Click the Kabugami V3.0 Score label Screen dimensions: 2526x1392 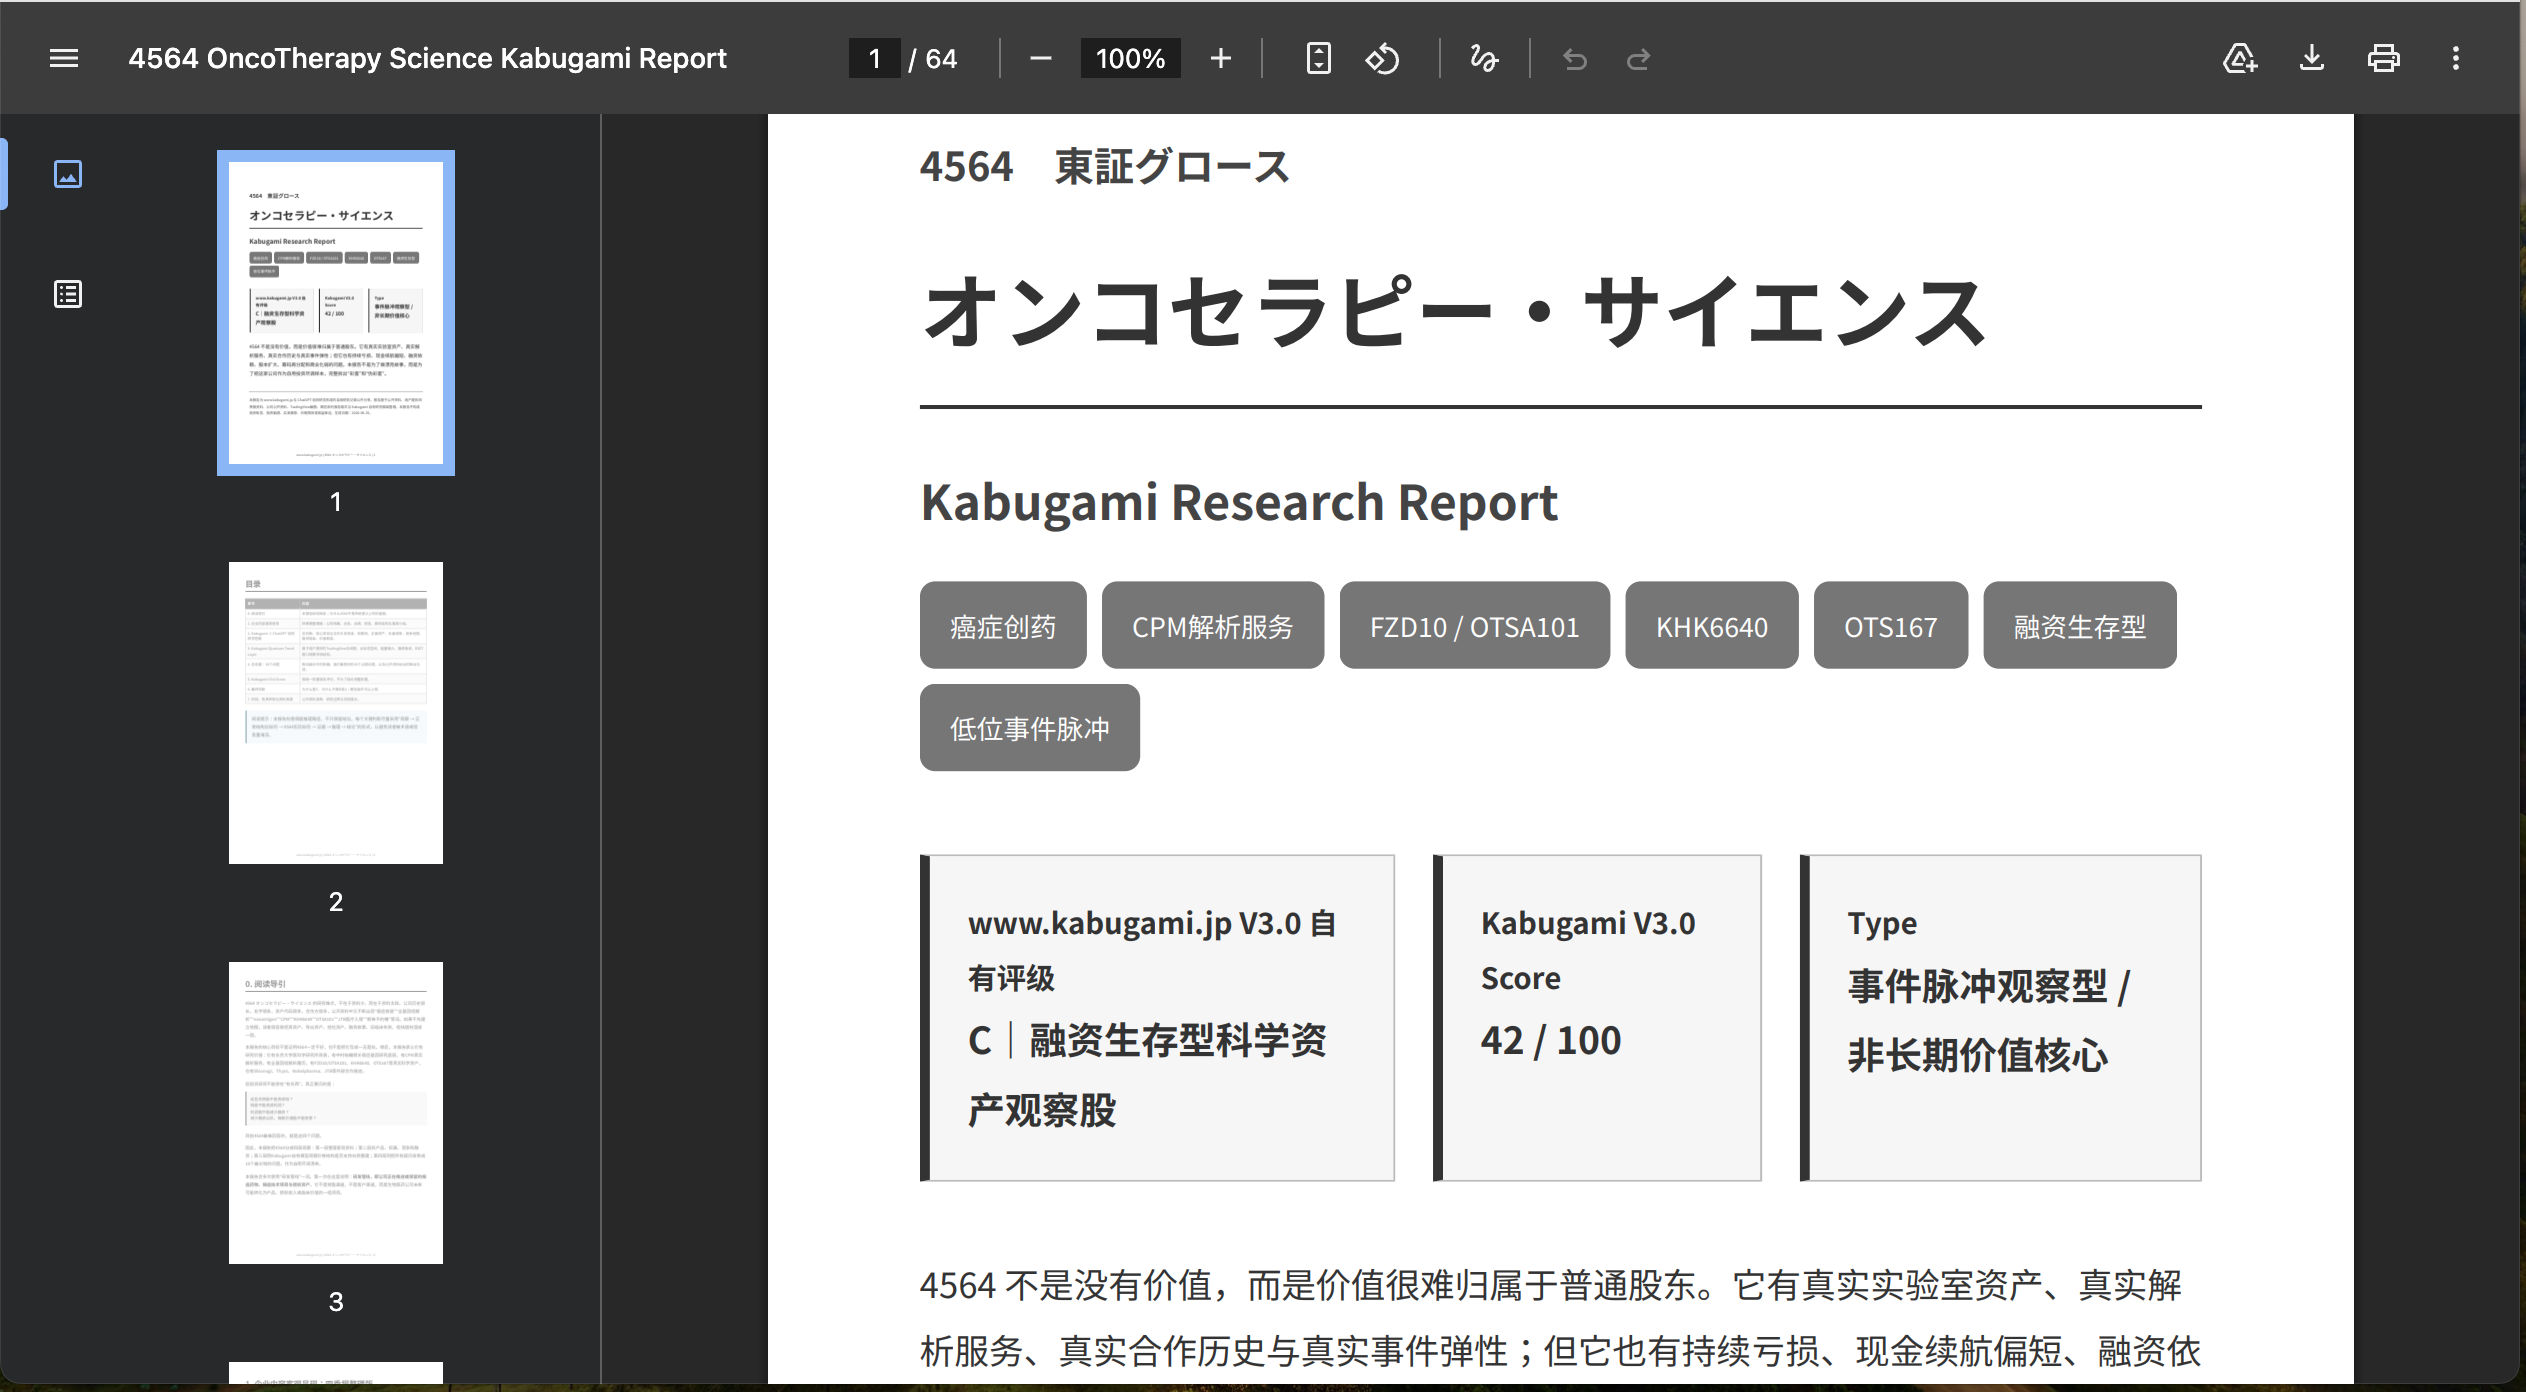1588,950
